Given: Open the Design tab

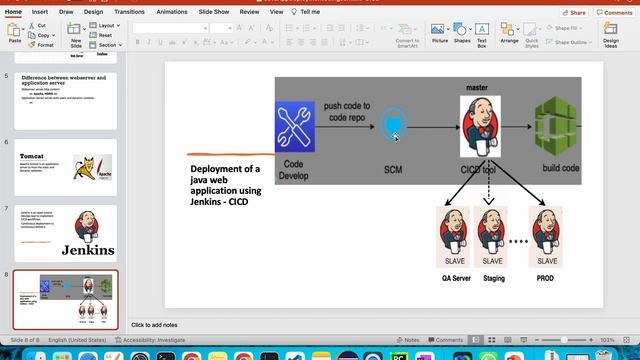Looking at the screenshot, I should (93, 12).
